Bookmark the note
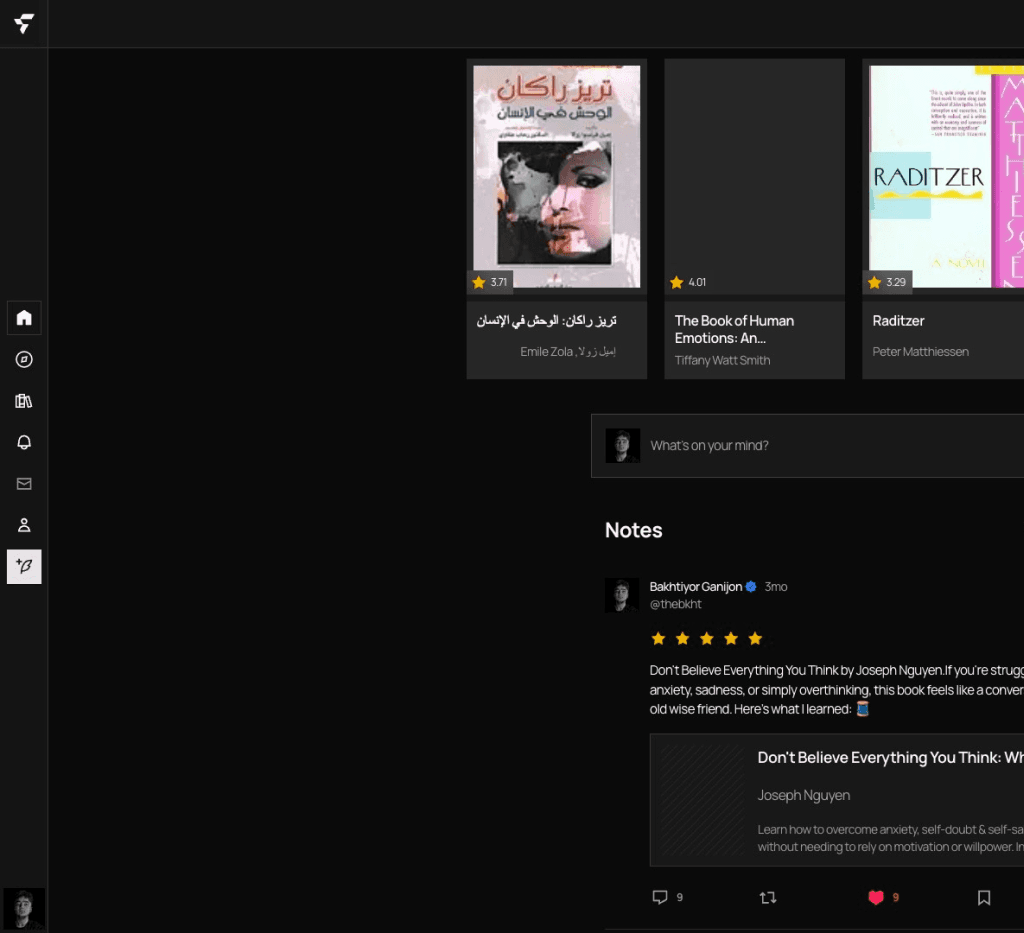This screenshot has width=1024, height=933. (984, 898)
